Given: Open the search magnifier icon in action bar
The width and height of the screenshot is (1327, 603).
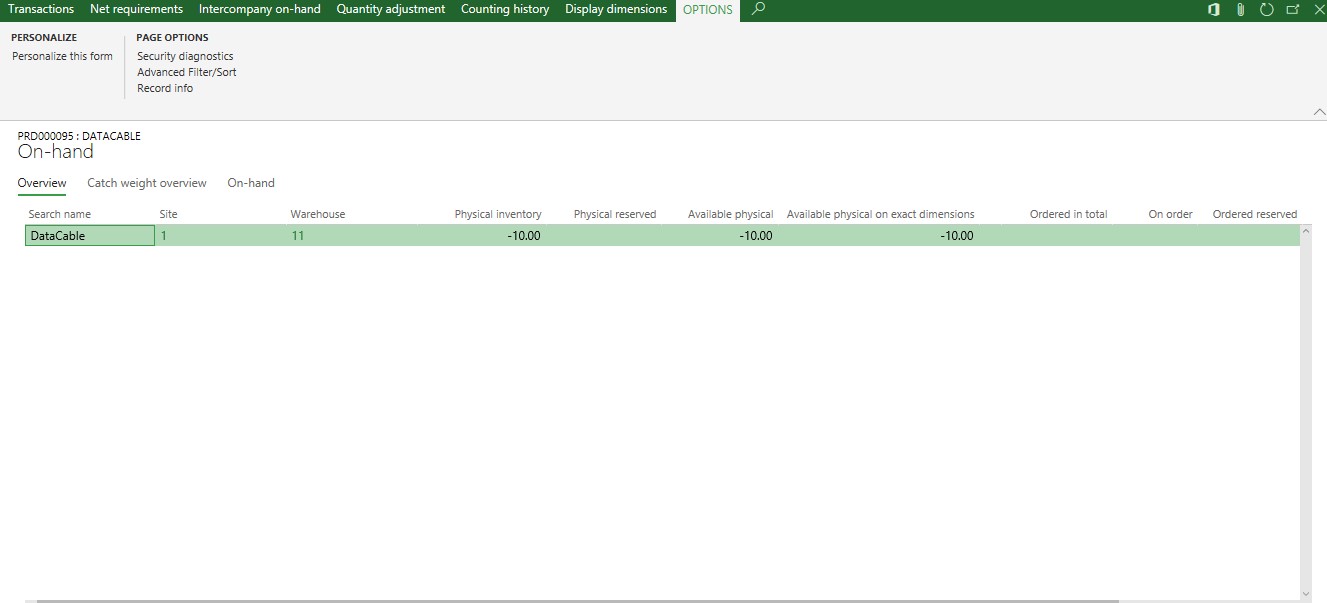Looking at the screenshot, I should coord(758,9).
